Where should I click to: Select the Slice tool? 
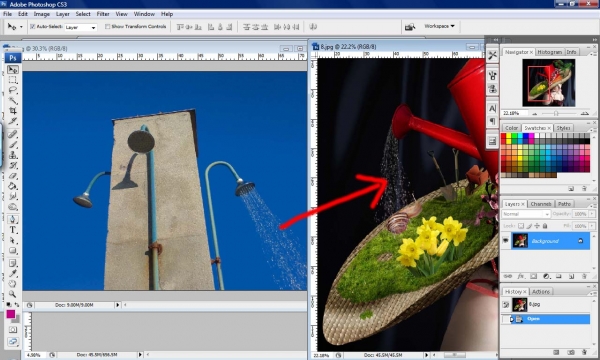tap(13, 121)
